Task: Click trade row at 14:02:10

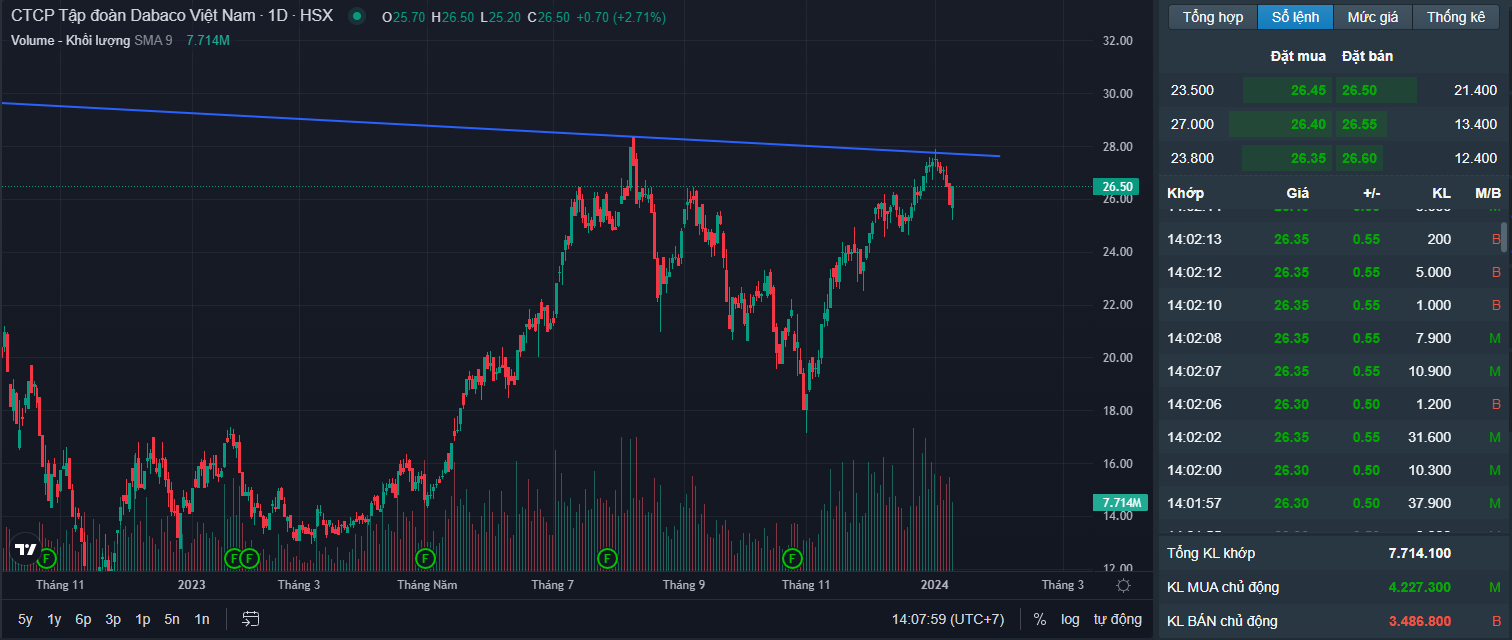Action: click(x=1334, y=305)
